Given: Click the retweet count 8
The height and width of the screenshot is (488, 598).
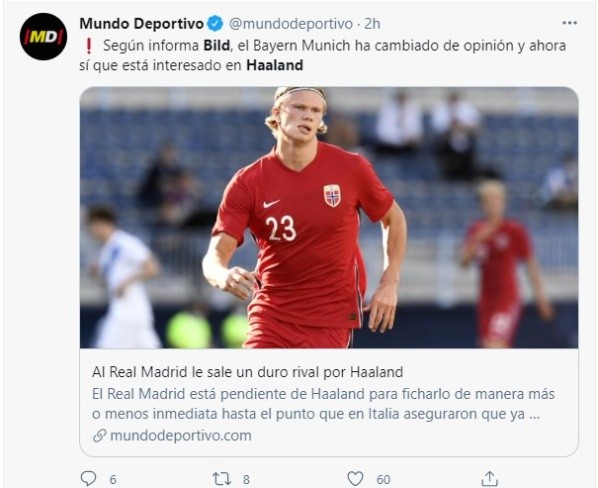Looking at the screenshot, I should click(x=246, y=479).
